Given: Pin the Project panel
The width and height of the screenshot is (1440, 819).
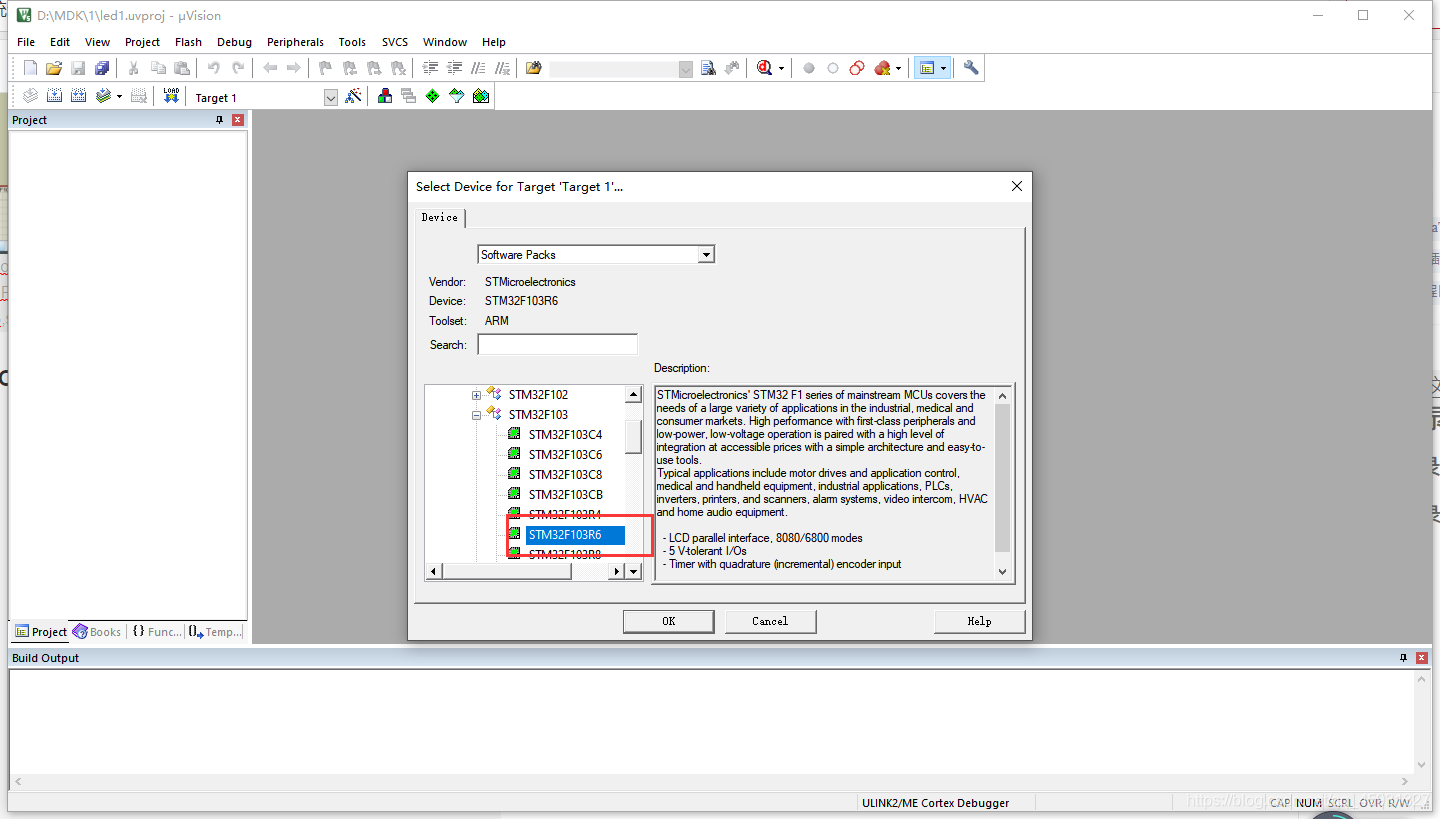Looking at the screenshot, I should point(220,120).
